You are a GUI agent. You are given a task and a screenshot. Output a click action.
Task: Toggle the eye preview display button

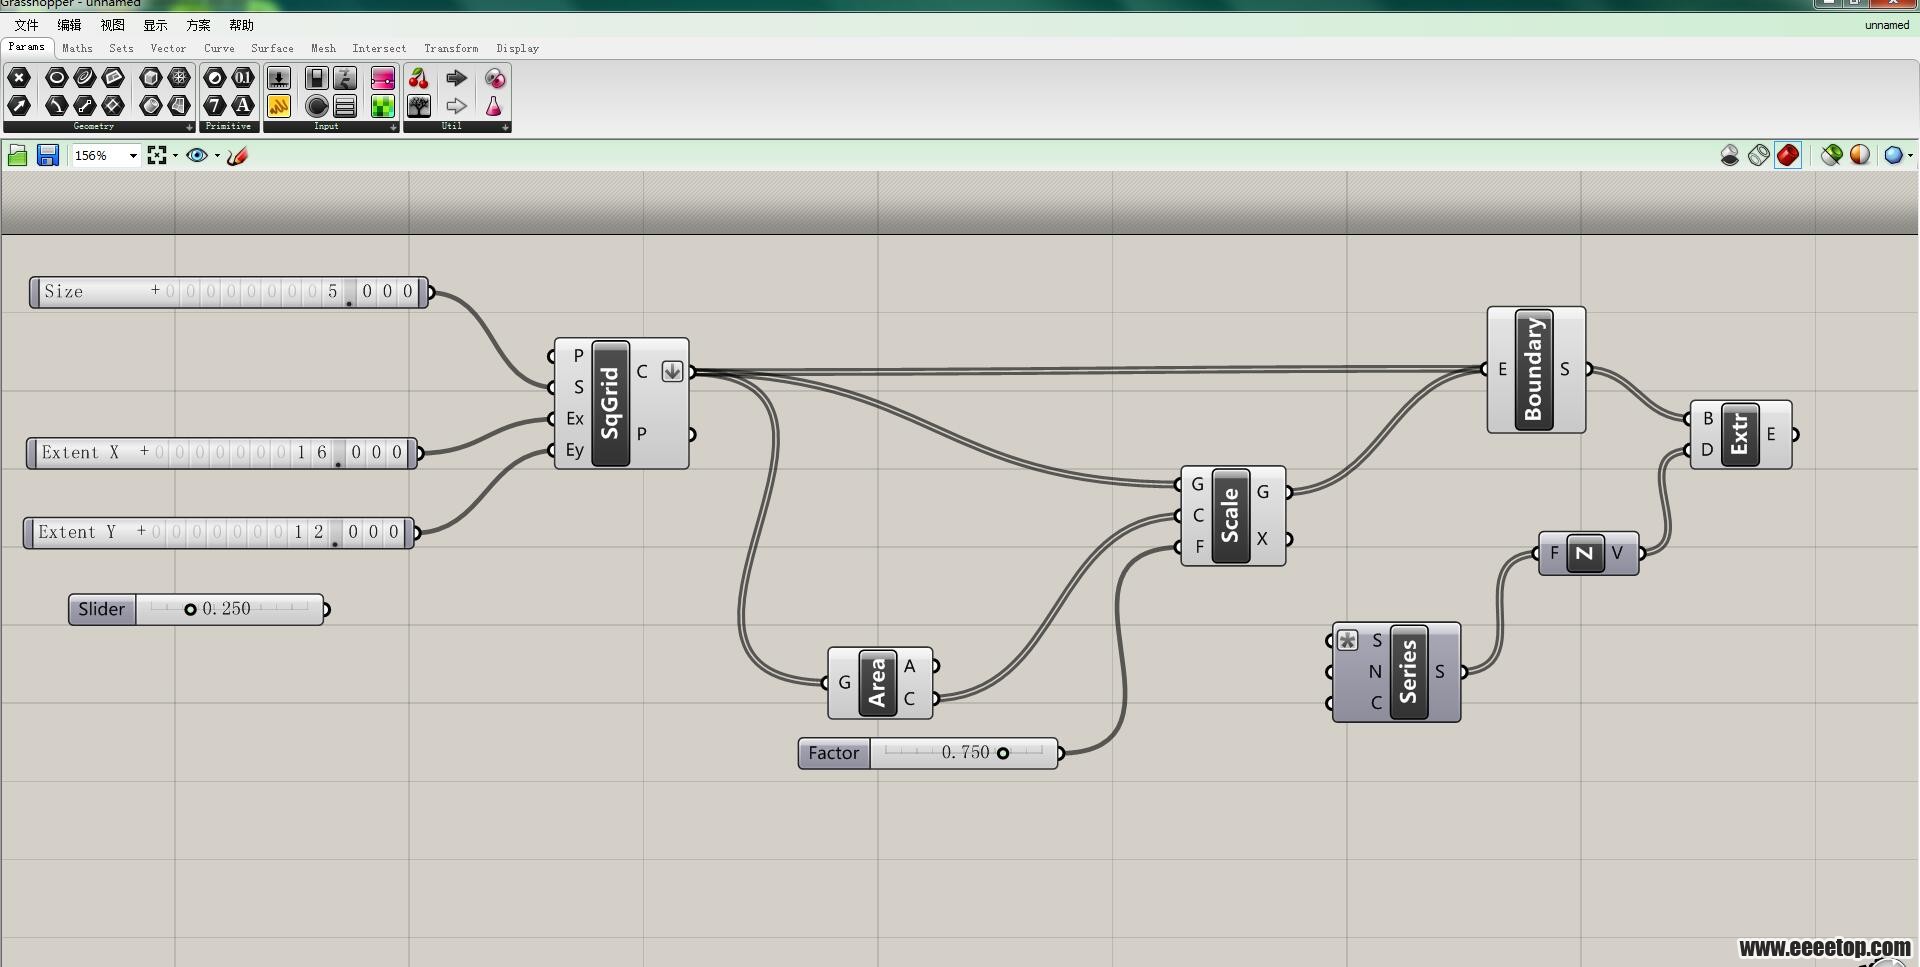[197, 155]
